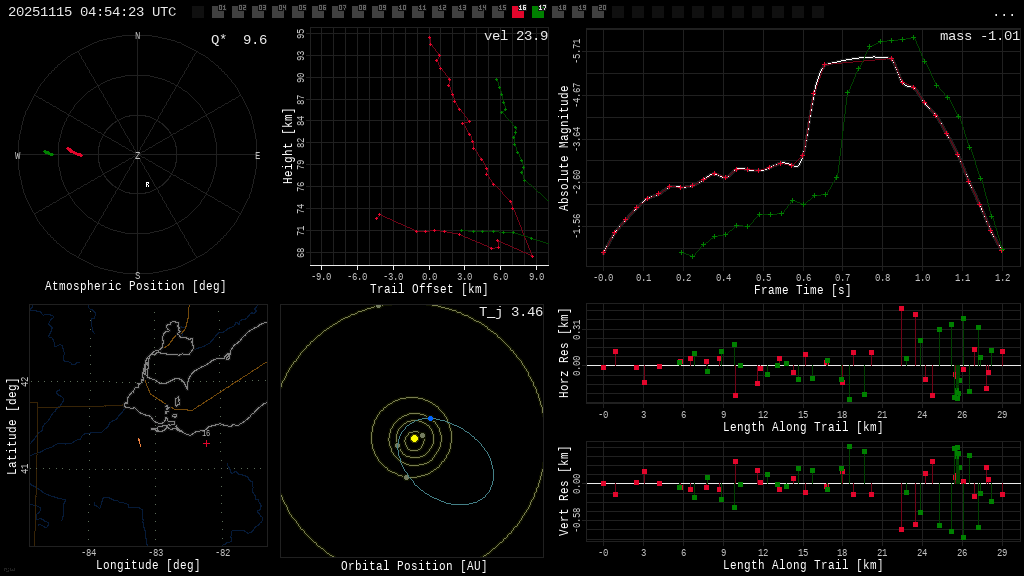Click Length Along Trail label under Horz plot
Viewport: 1024px width, 576px height.
pyautogui.click(x=803, y=427)
